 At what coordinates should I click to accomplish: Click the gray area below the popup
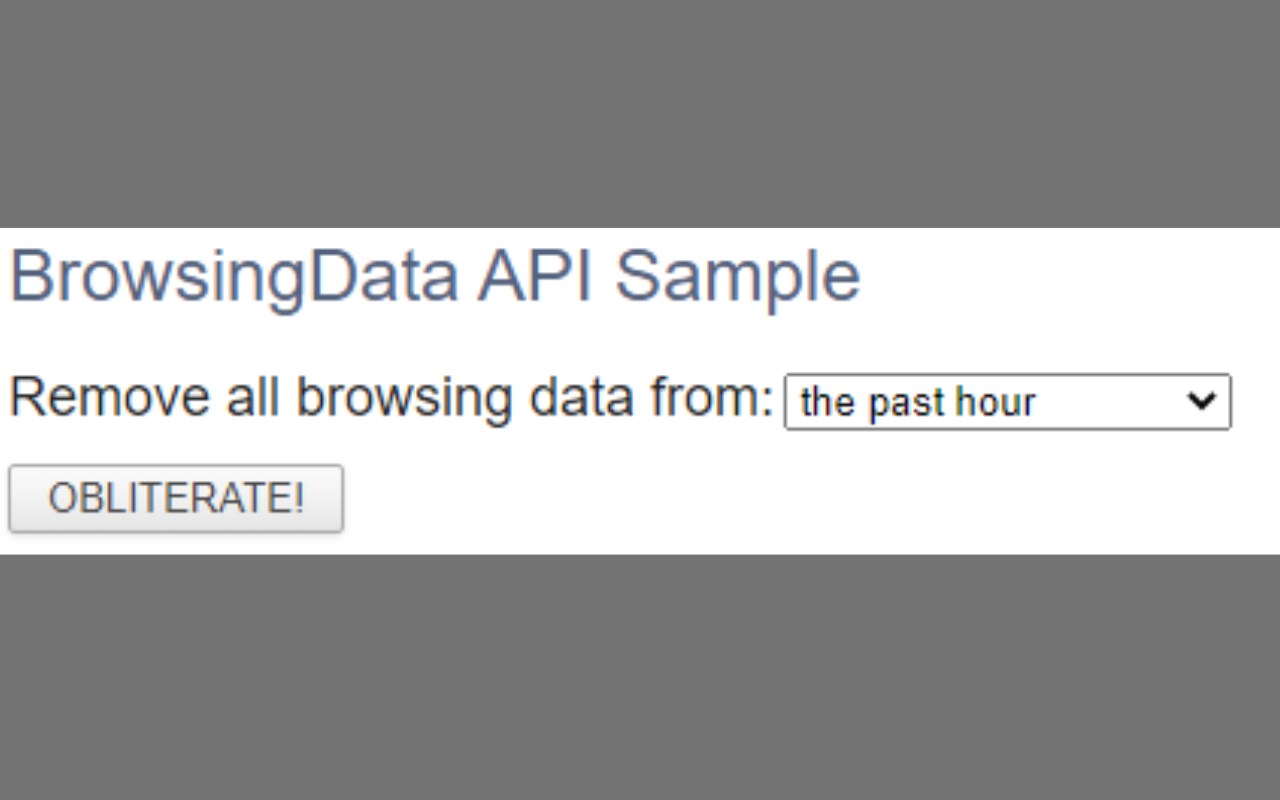click(640, 677)
